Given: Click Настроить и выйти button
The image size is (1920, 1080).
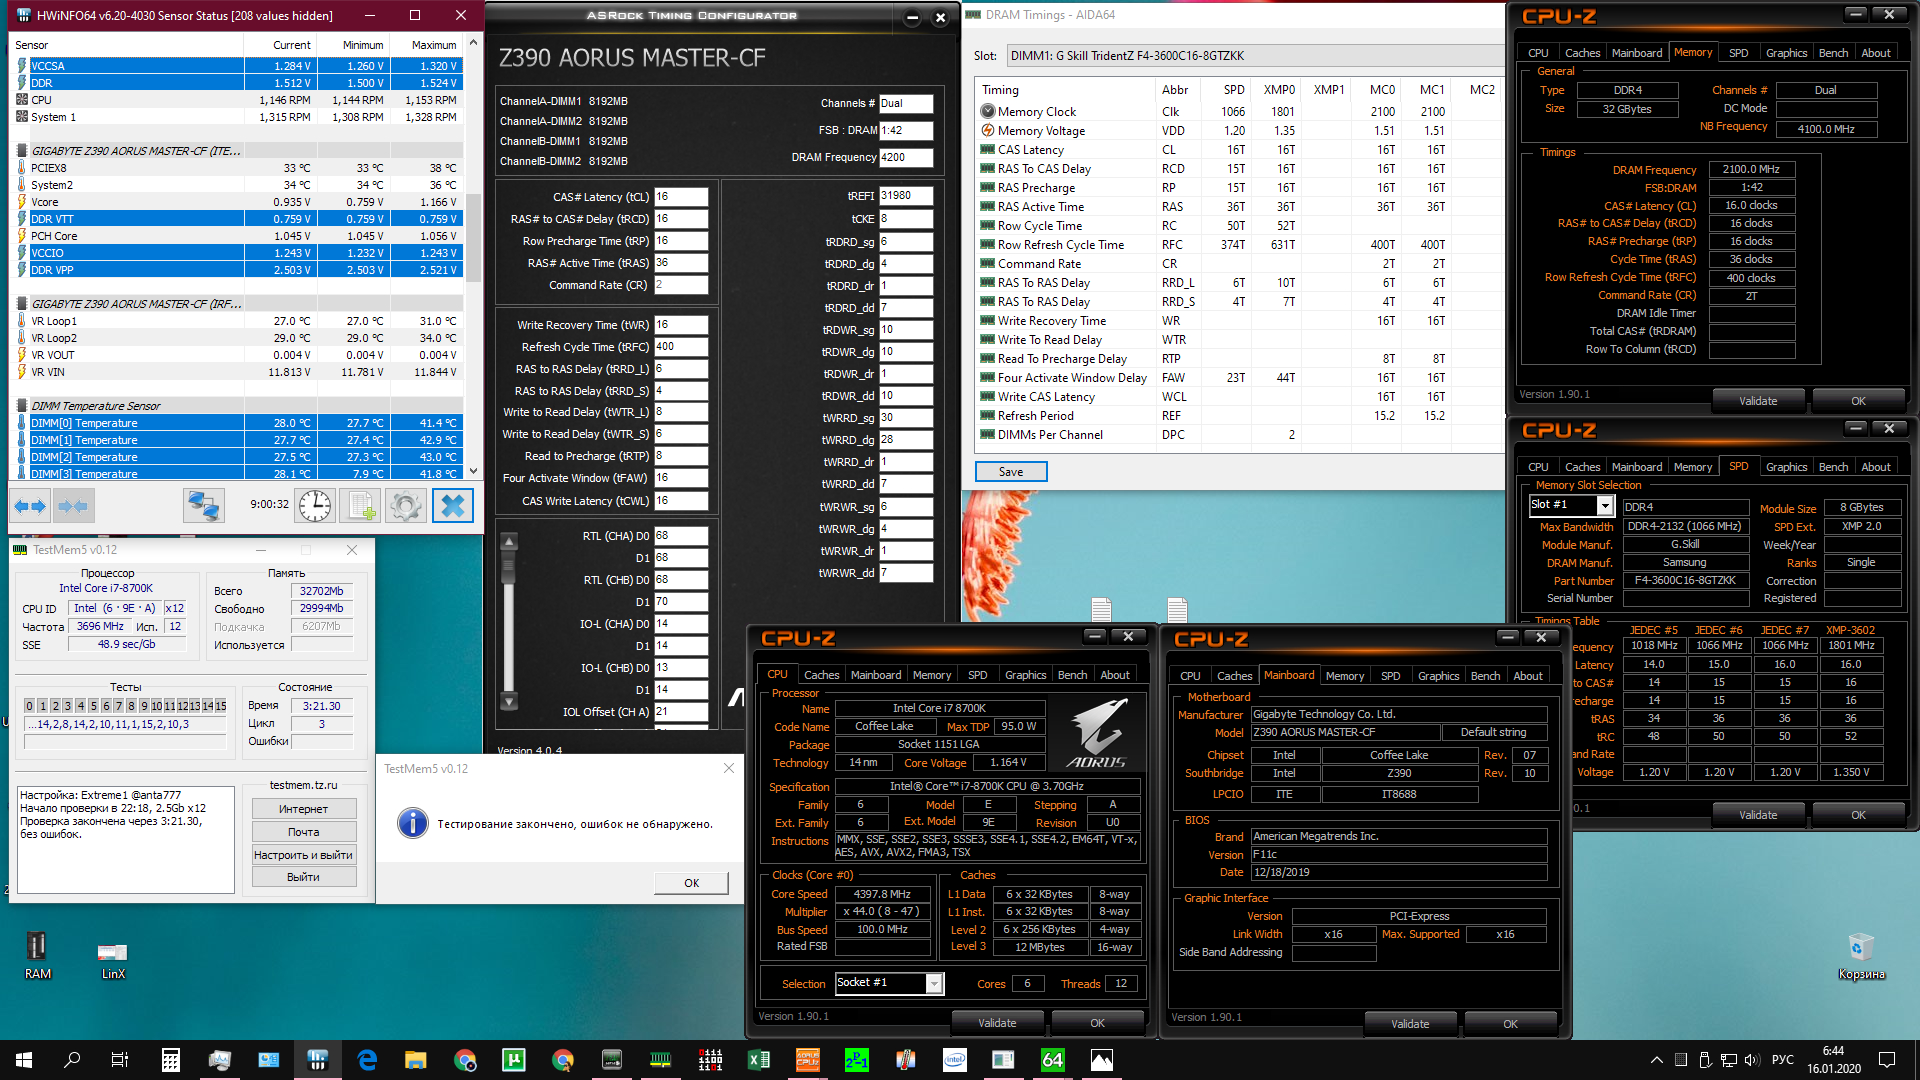Looking at the screenshot, I should [303, 855].
